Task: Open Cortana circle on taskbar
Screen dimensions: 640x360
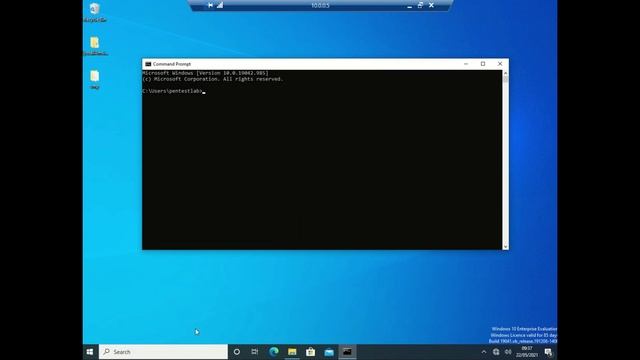Action: [x=237, y=352]
